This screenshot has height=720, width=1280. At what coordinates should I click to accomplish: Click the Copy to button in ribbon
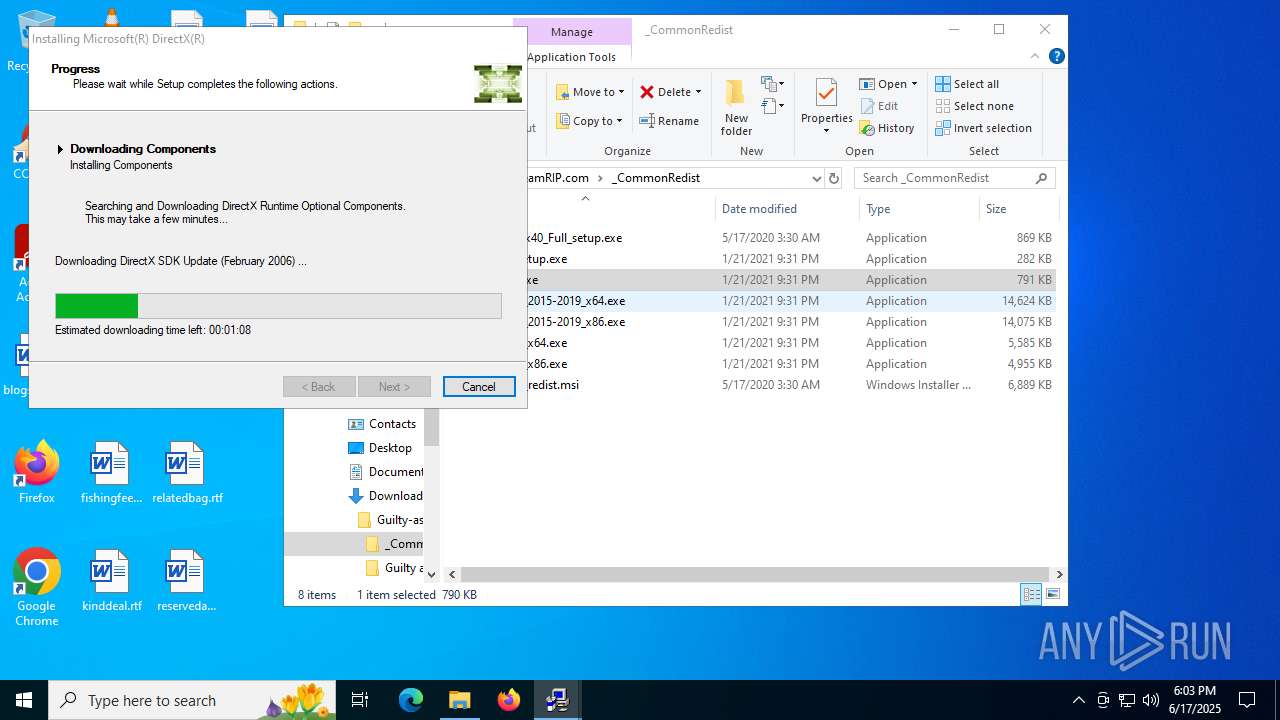click(x=590, y=121)
